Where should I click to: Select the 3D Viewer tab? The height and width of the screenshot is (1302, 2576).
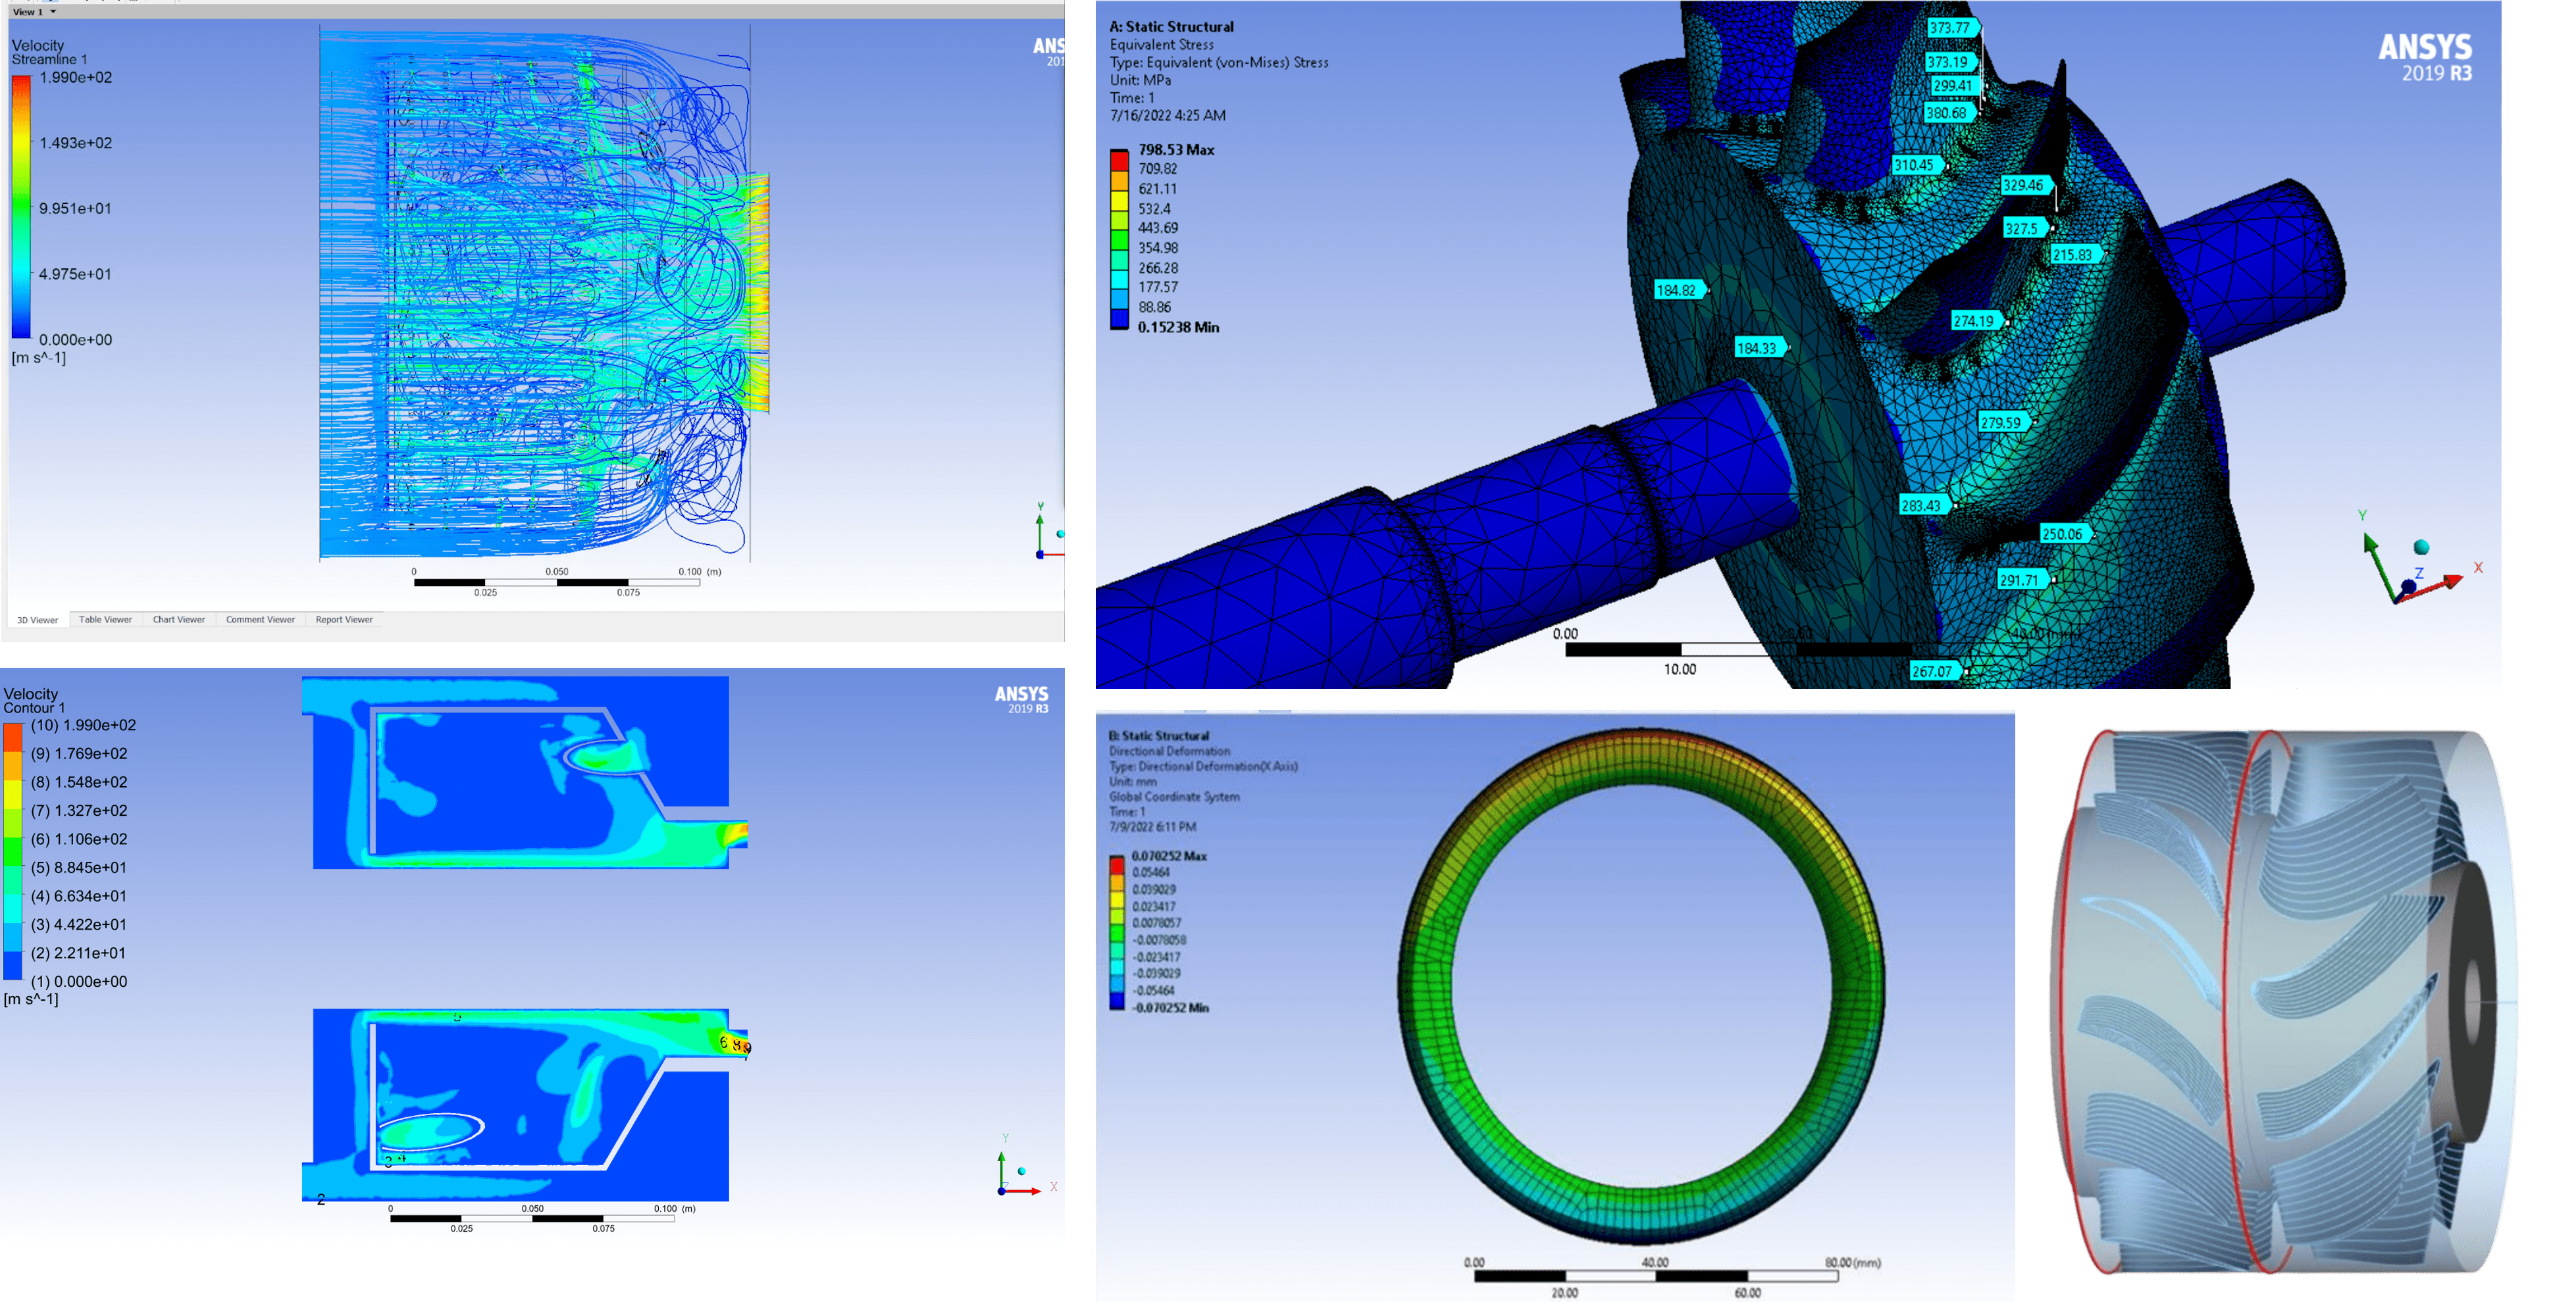click(x=37, y=620)
